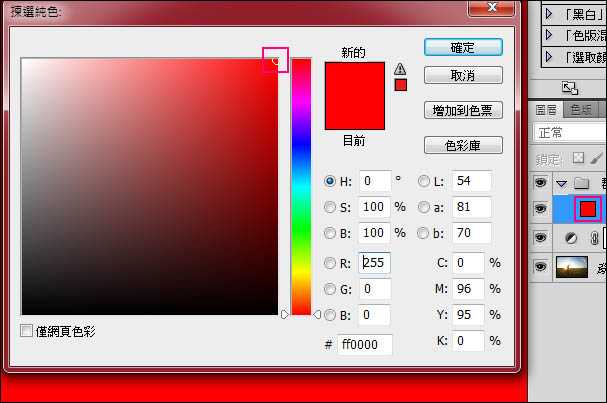
Task: Switch to the 色版 tab
Action: (580, 110)
